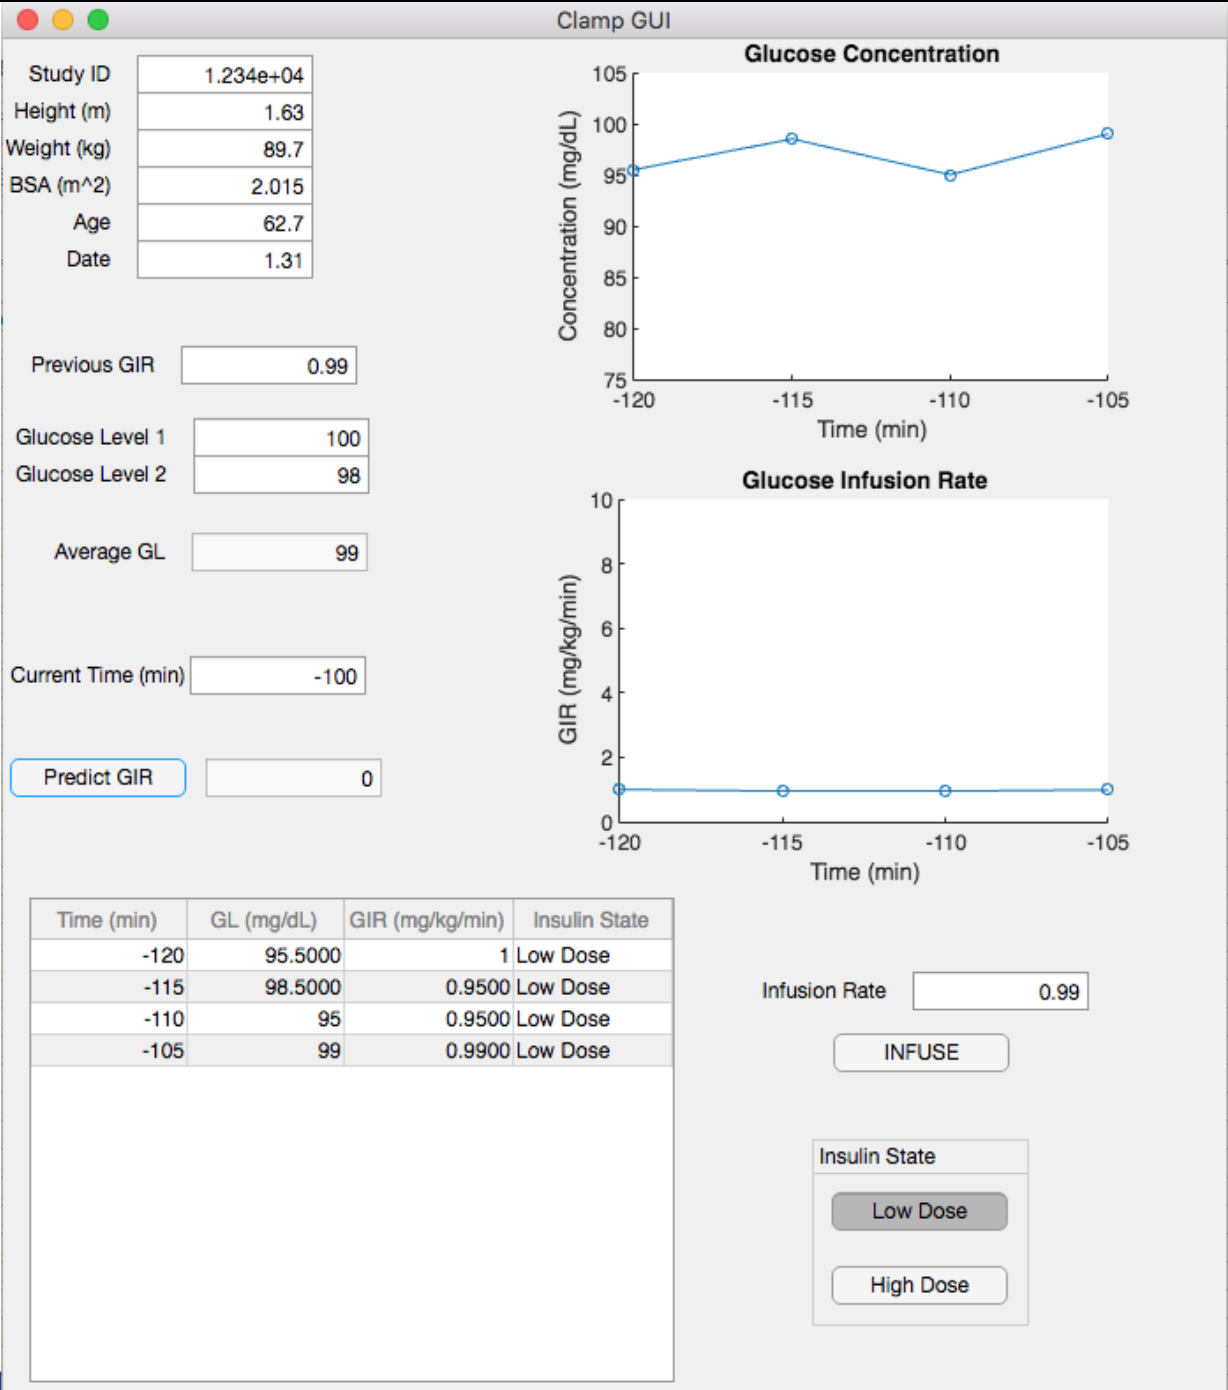Image resolution: width=1228 pixels, height=1390 pixels.
Task: Click the Glucose Level 1 field
Action: (281, 438)
